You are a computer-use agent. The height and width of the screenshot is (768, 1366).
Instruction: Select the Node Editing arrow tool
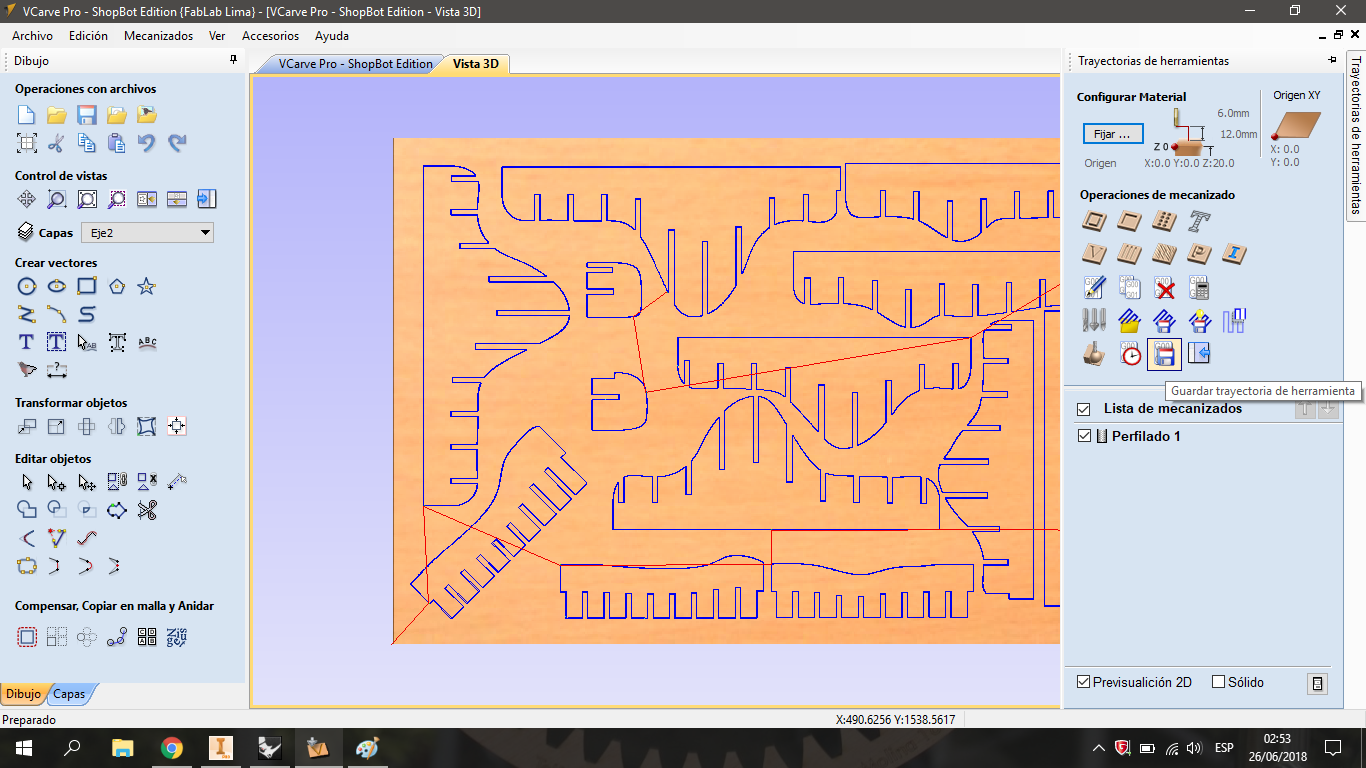57,482
